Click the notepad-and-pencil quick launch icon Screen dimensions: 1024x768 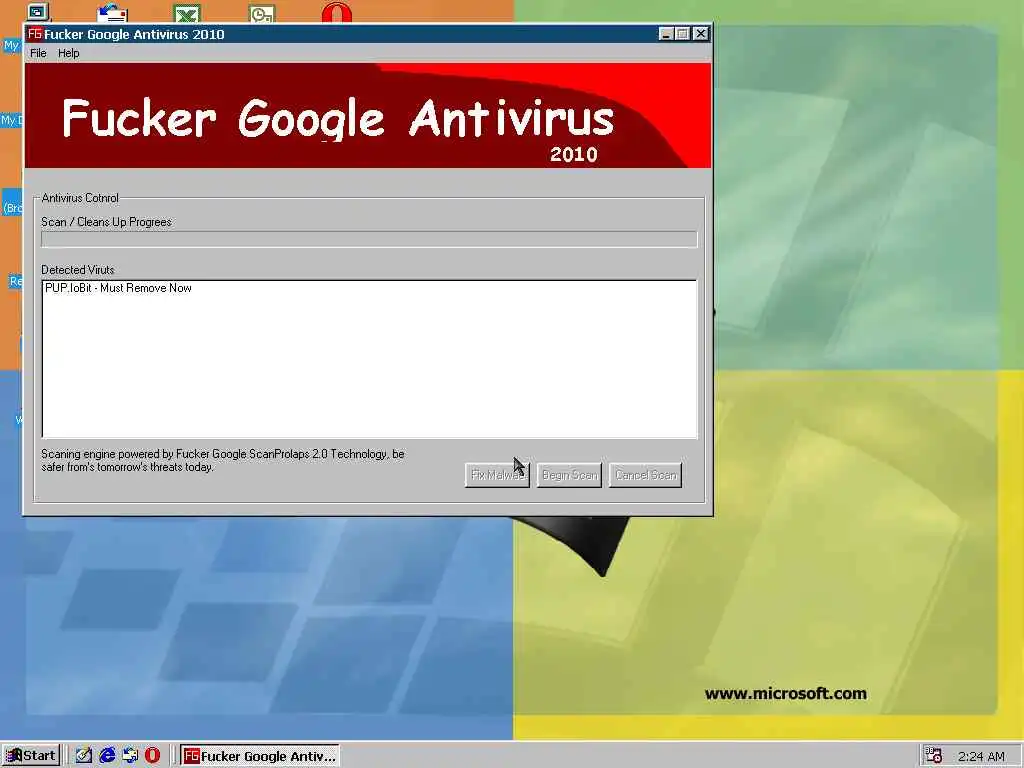(84, 756)
